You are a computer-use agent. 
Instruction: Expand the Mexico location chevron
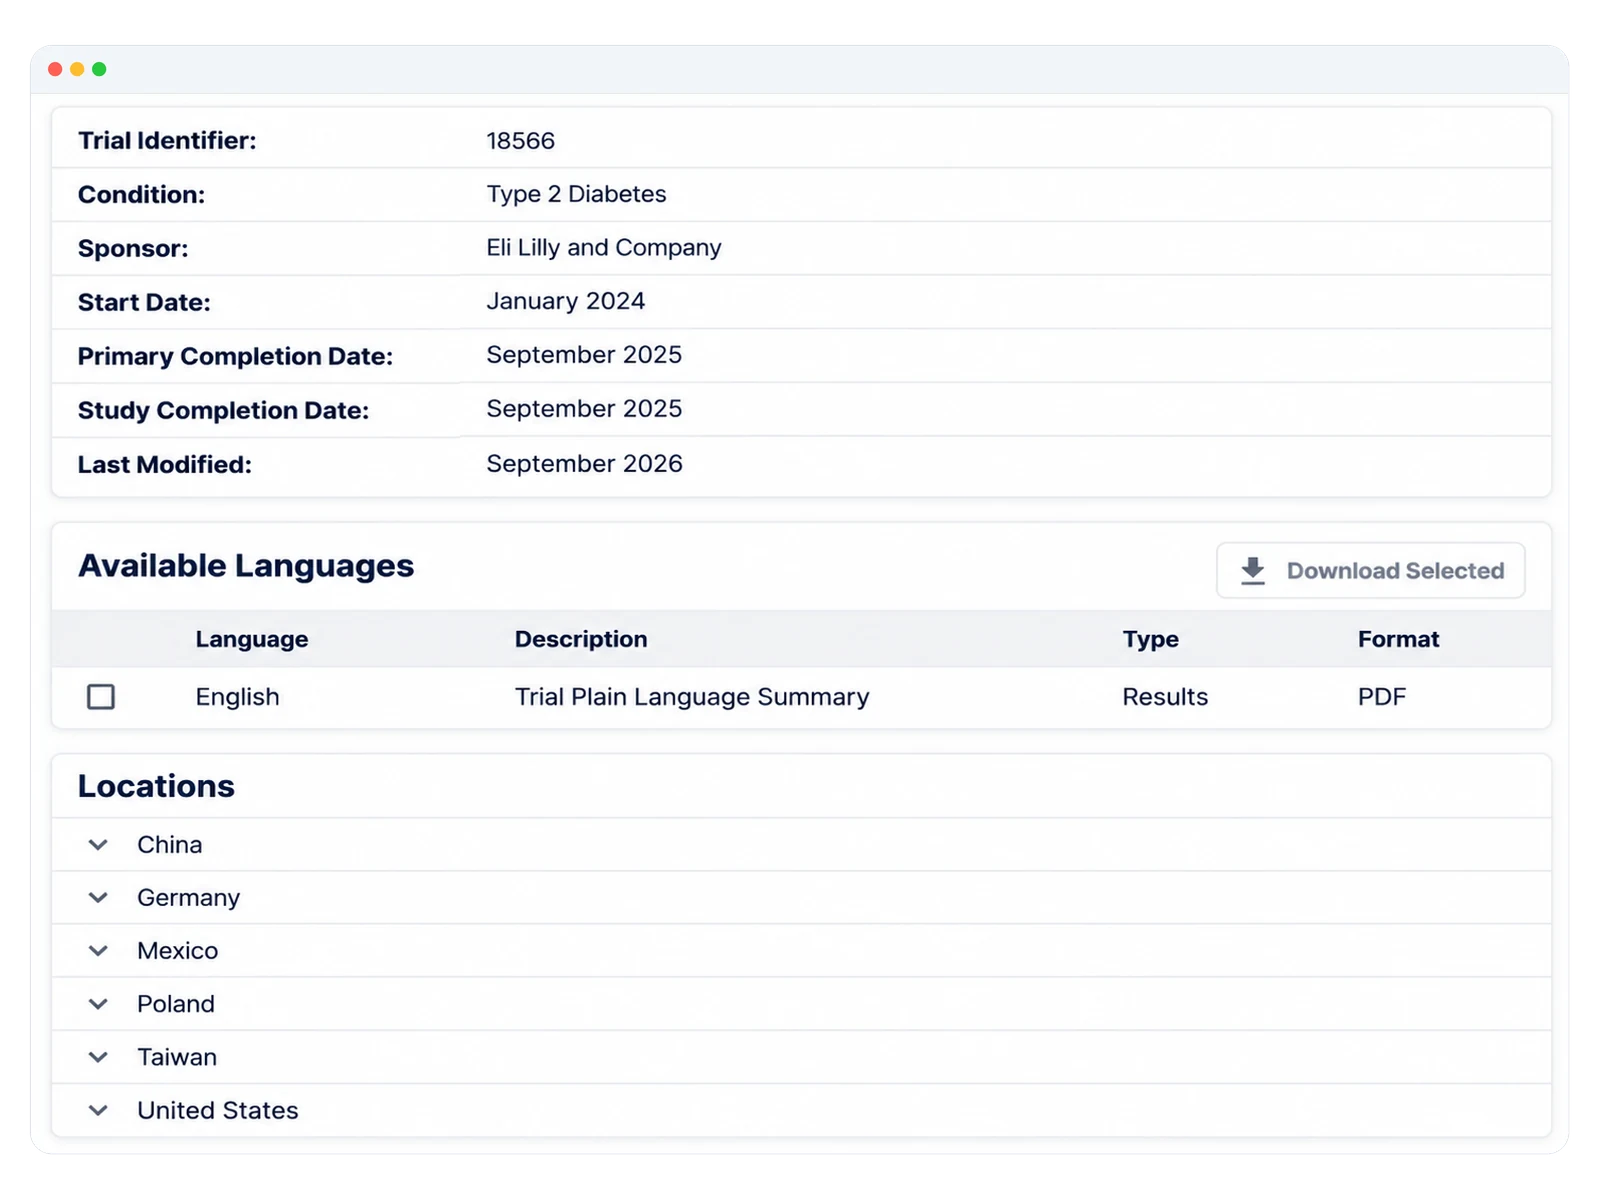(98, 951)
